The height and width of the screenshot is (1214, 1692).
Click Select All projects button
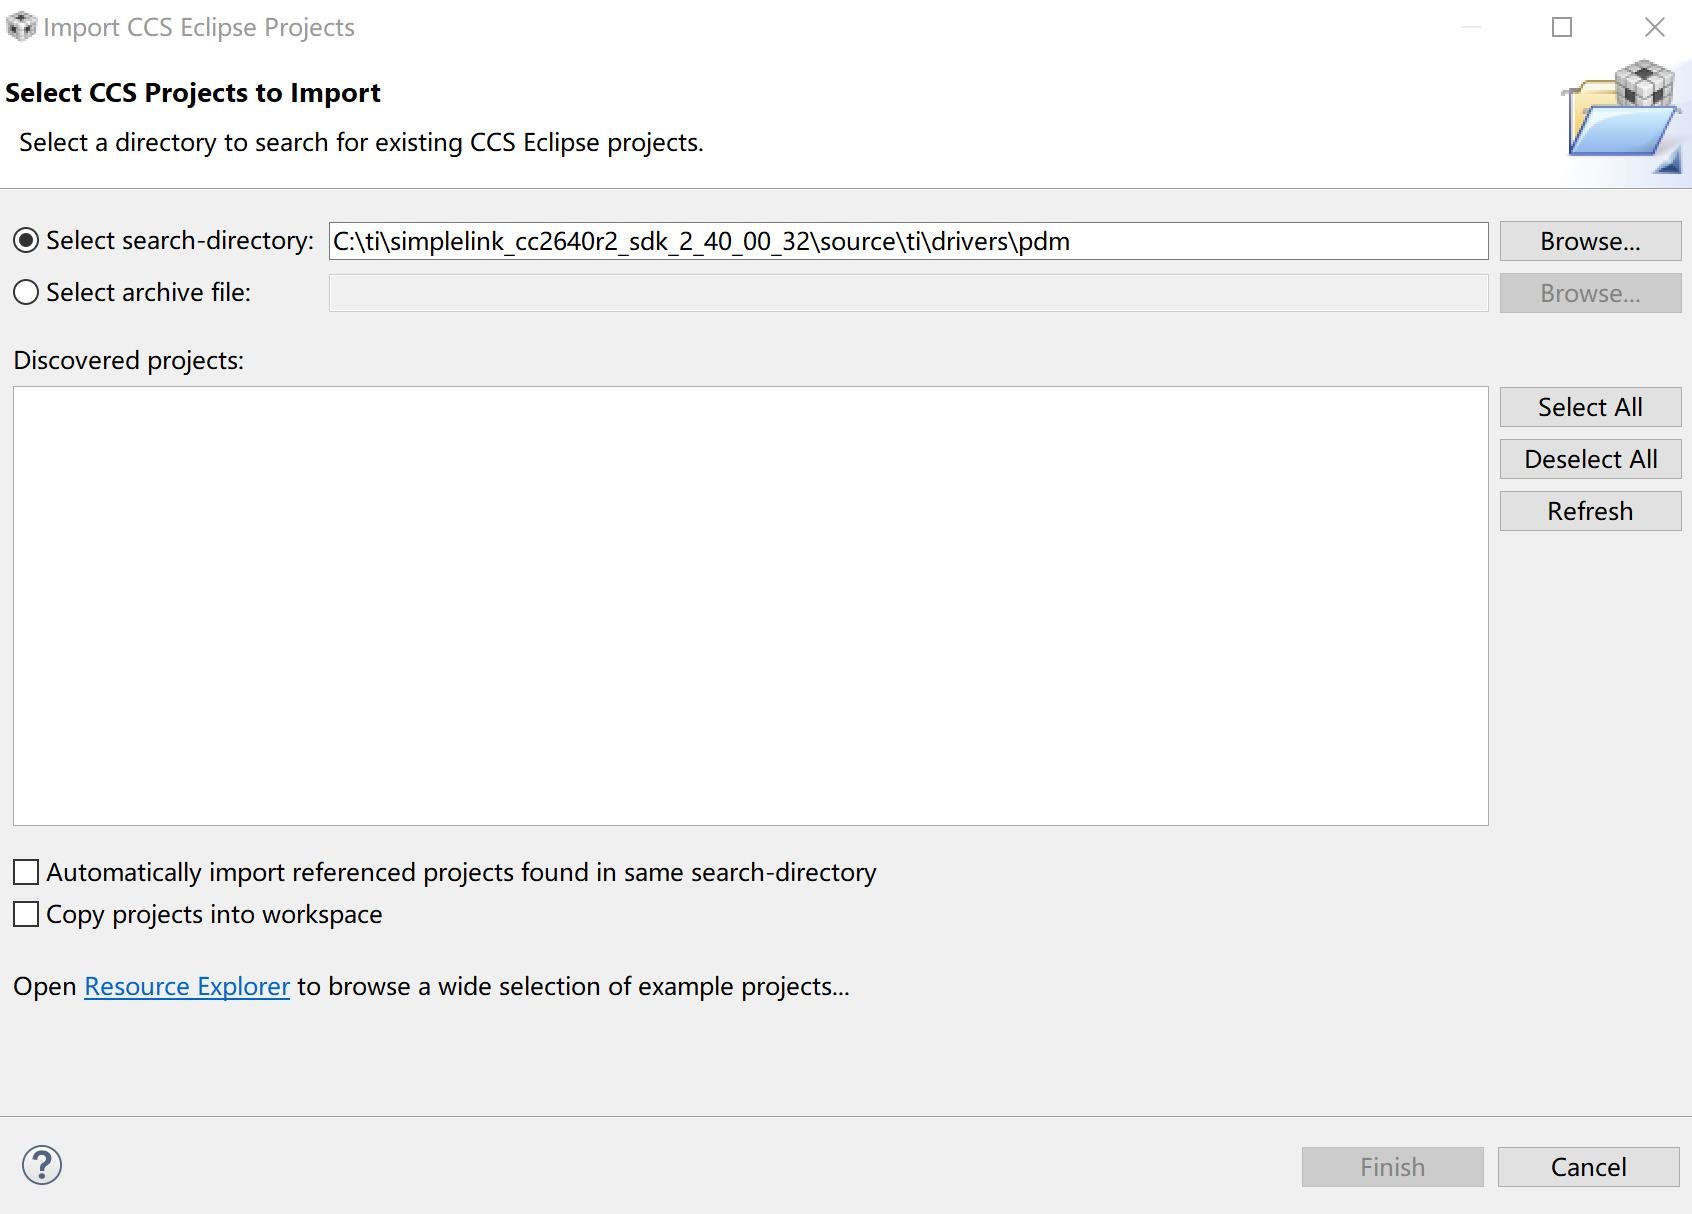click(x=1590, y=407)
